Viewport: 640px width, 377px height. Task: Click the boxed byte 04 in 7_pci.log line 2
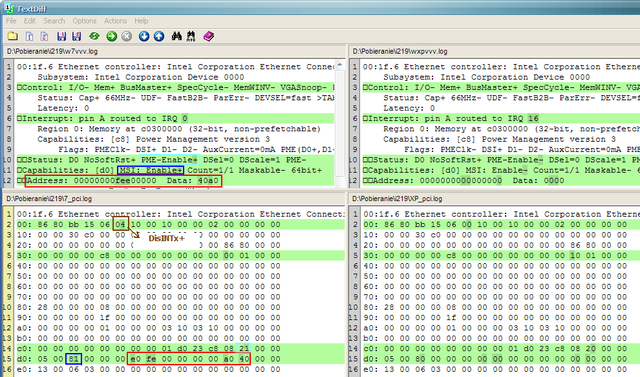tap(120, 224)
